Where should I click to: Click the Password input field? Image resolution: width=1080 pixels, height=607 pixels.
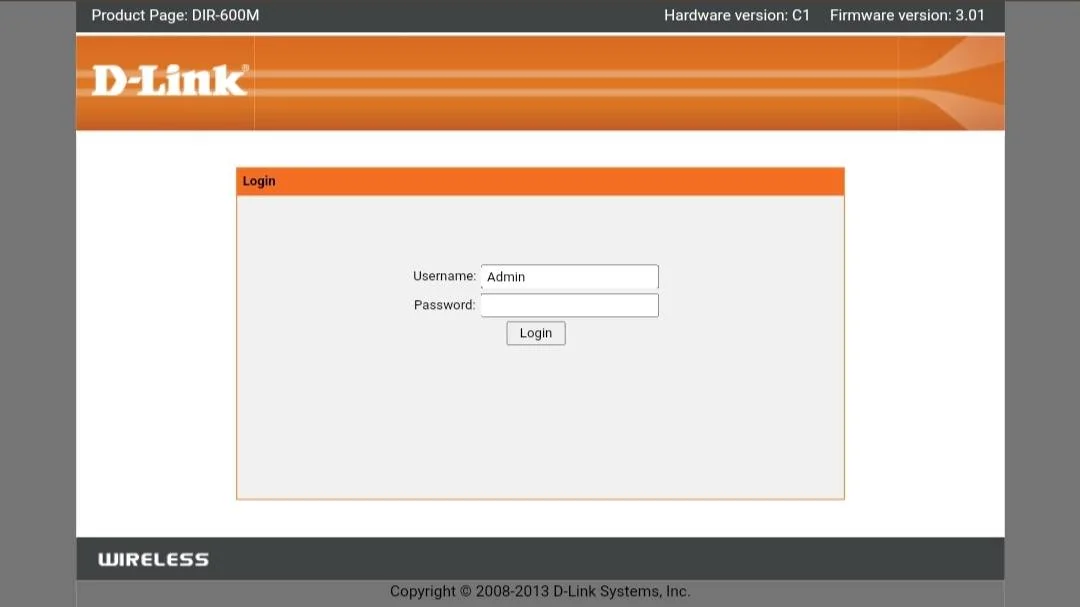click(x=570, y=305)
